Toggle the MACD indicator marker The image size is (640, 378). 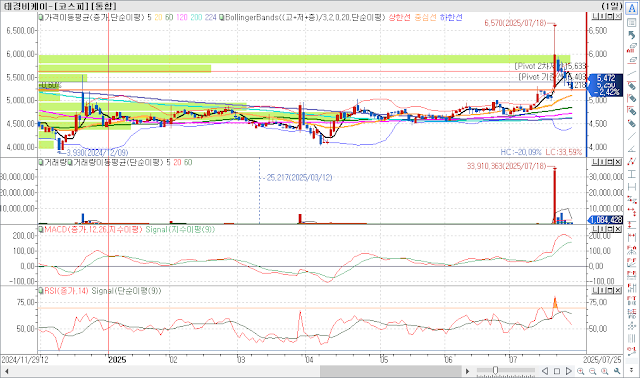tap(41, 229)
